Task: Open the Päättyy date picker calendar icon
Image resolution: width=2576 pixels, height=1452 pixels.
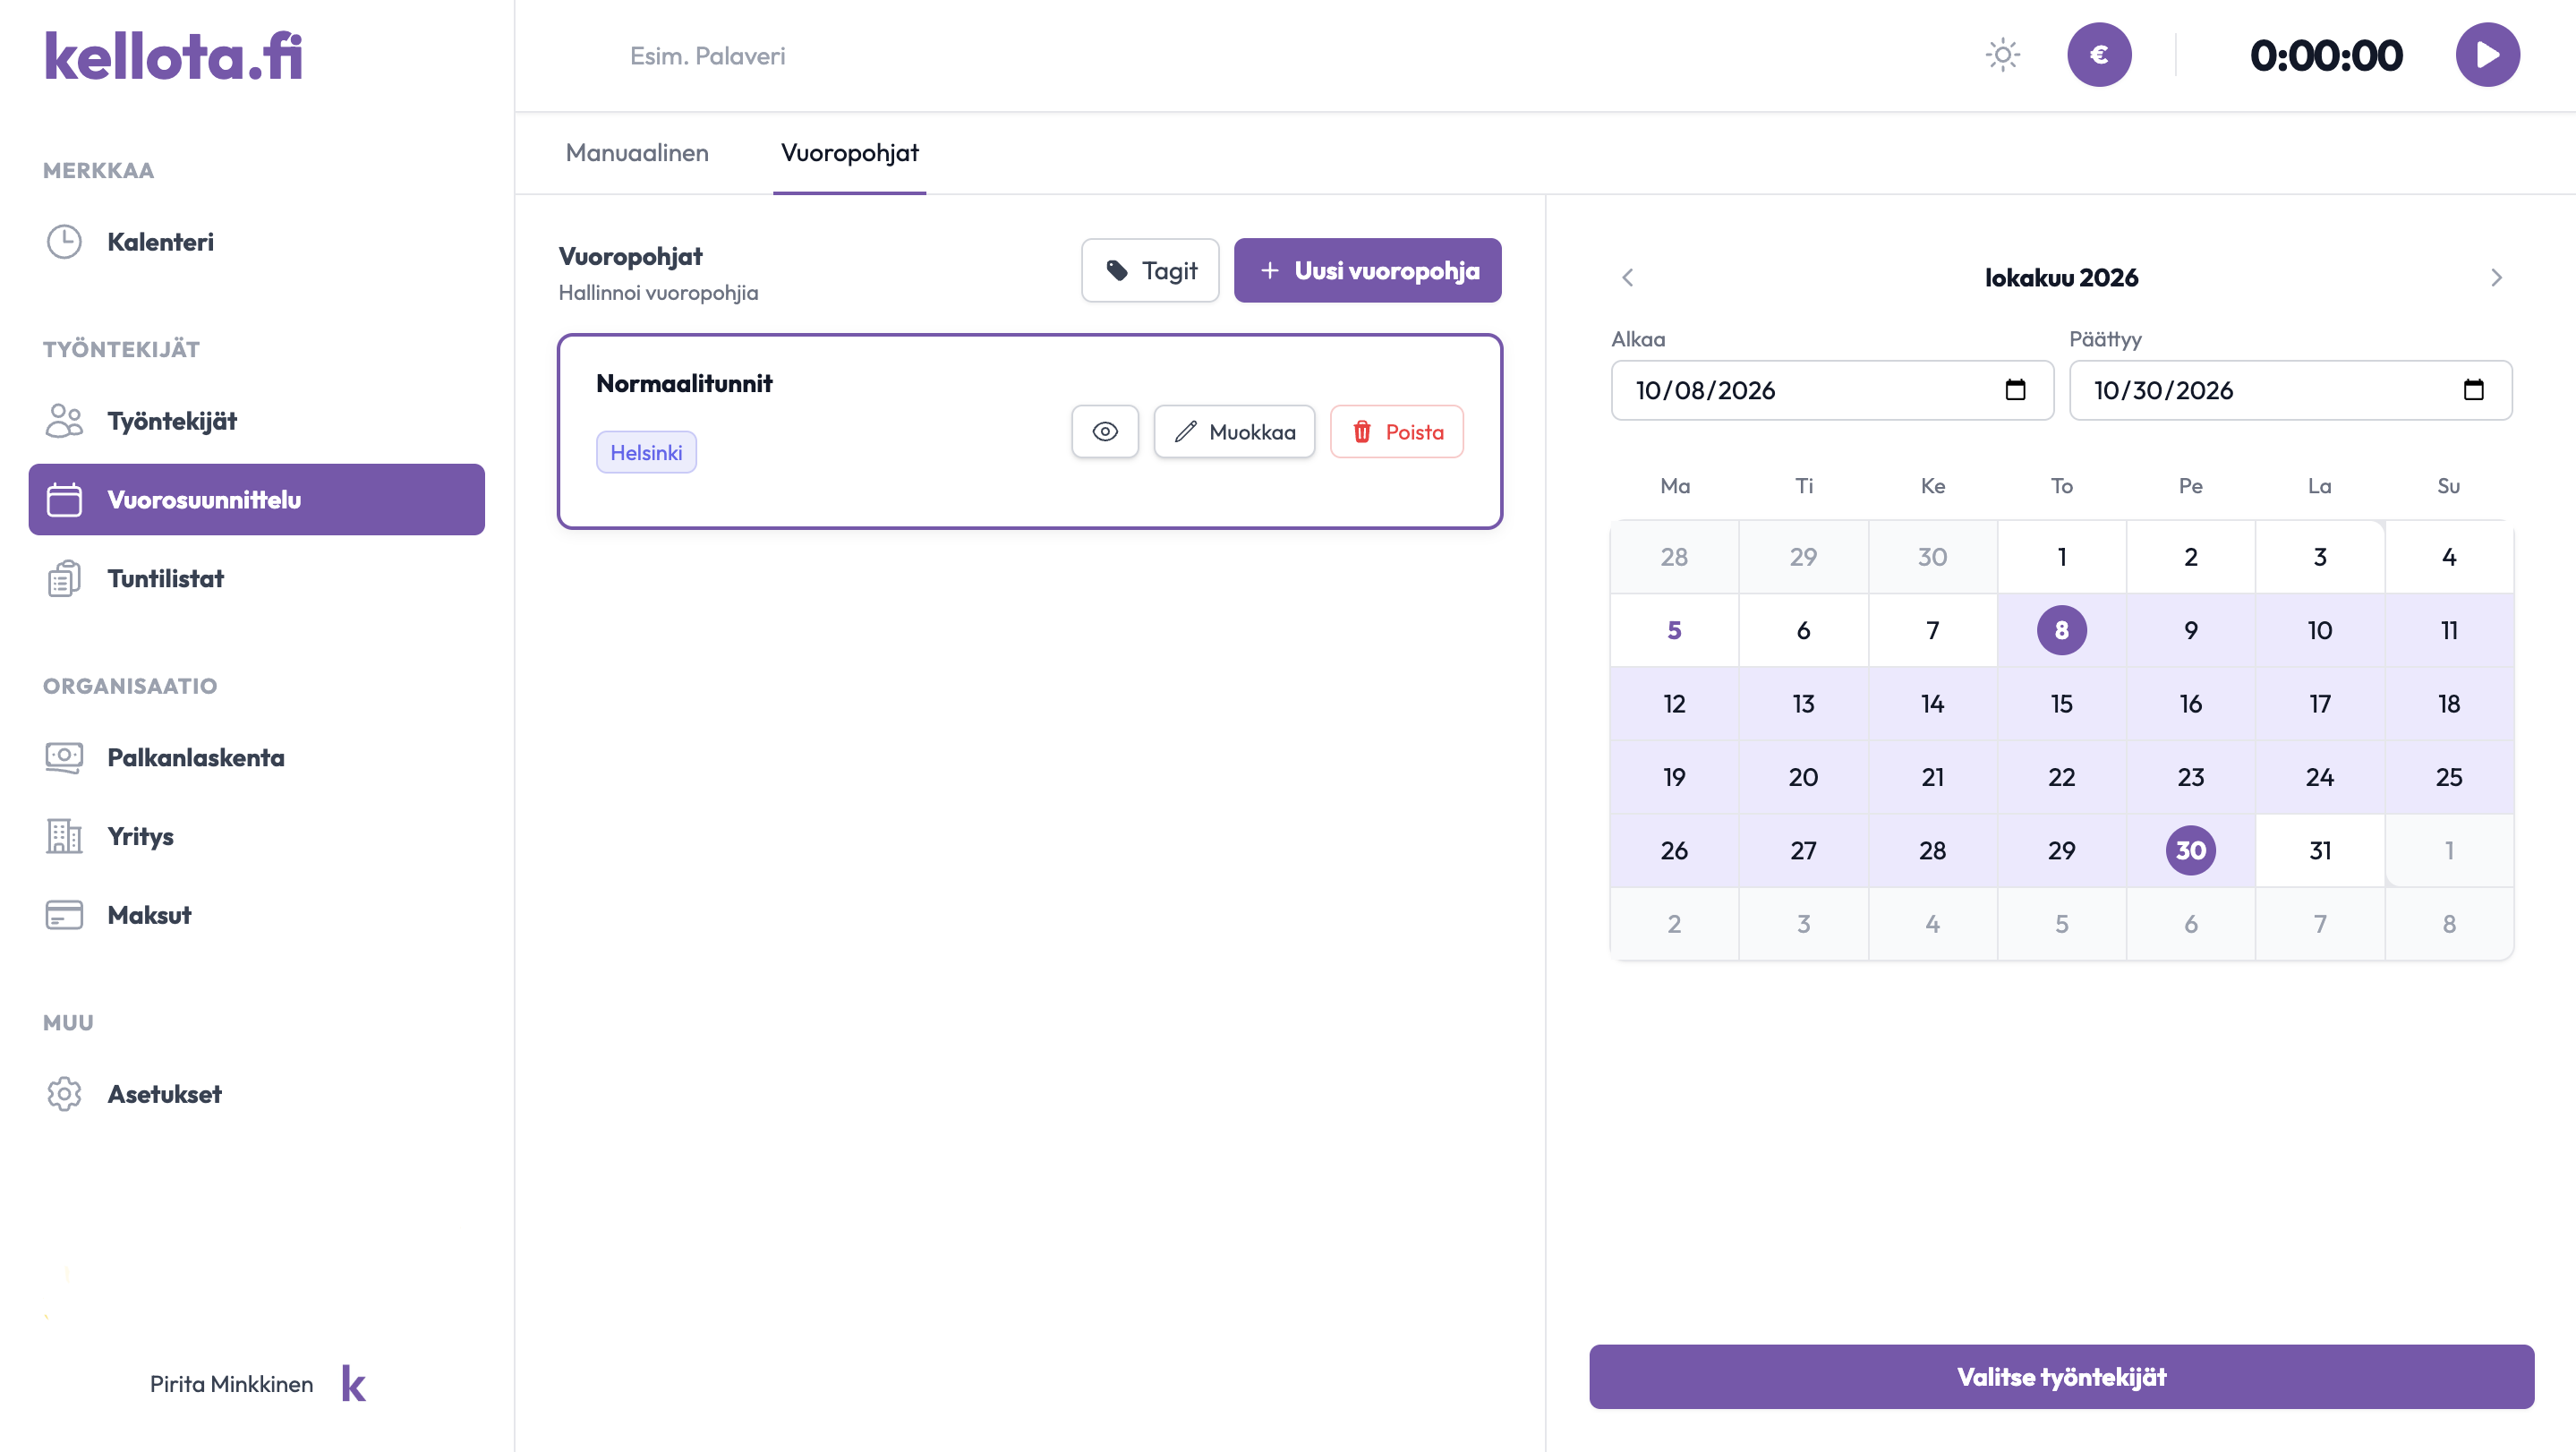Action: (x=2473, y=390)
